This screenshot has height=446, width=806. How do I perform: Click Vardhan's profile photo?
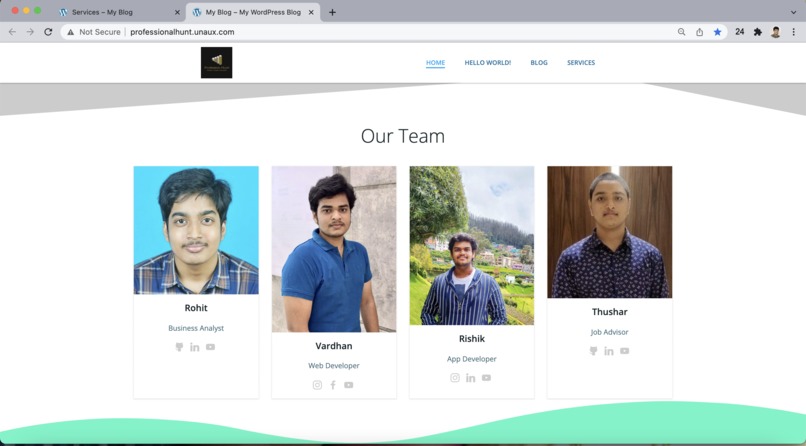(x=334, y=249)
